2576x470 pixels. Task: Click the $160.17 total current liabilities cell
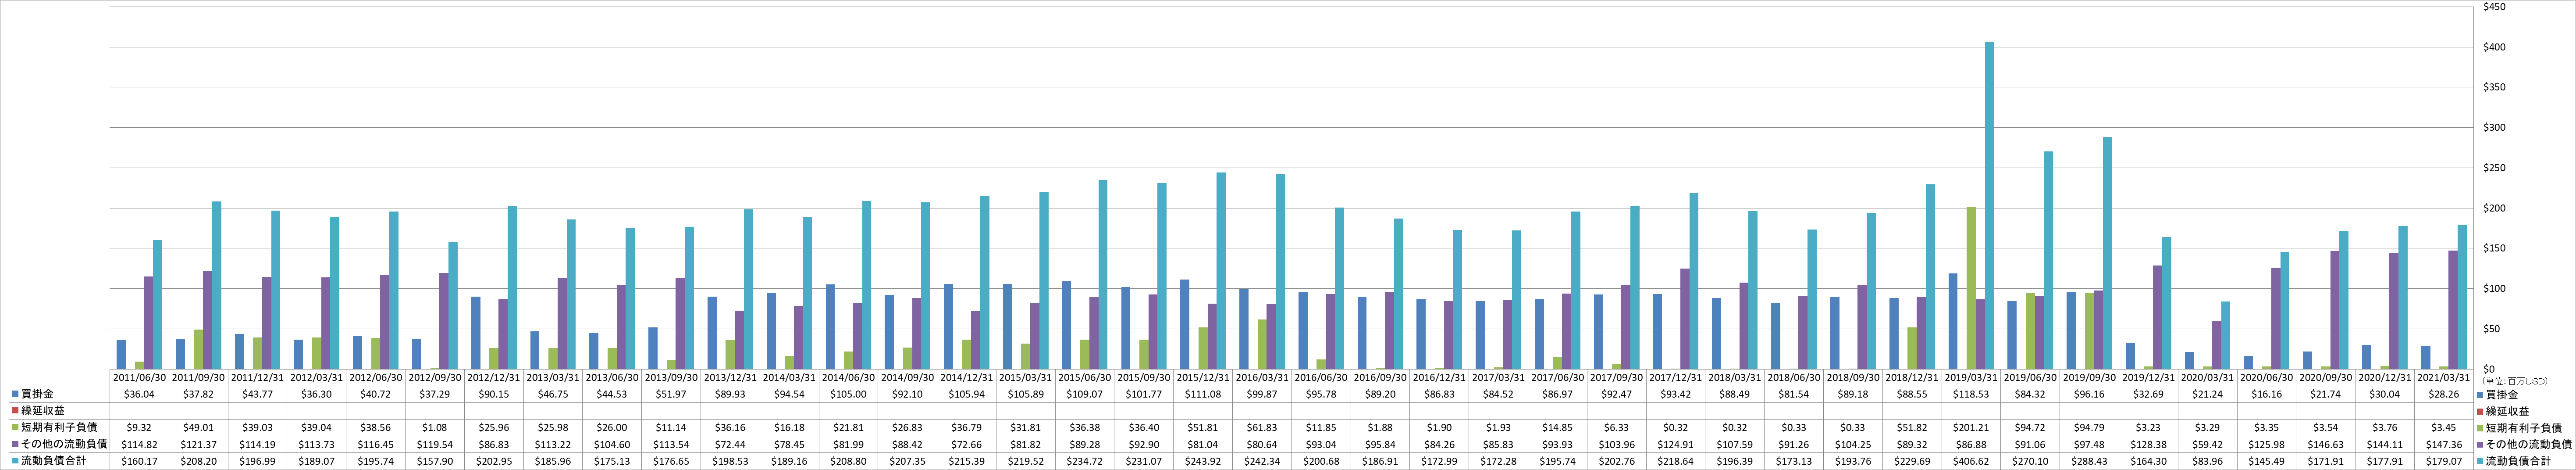(139, 460)
